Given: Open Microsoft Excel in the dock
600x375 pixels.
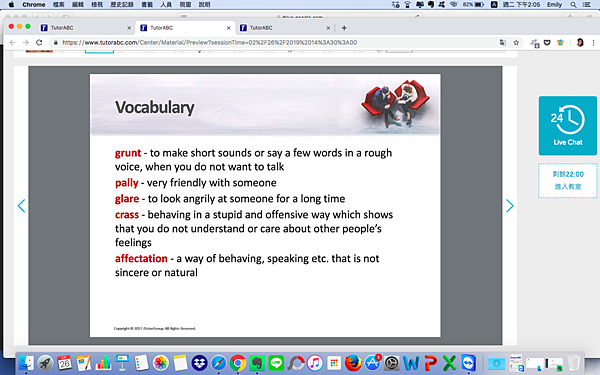Looking at the screenshot, I should pos(450,363).
